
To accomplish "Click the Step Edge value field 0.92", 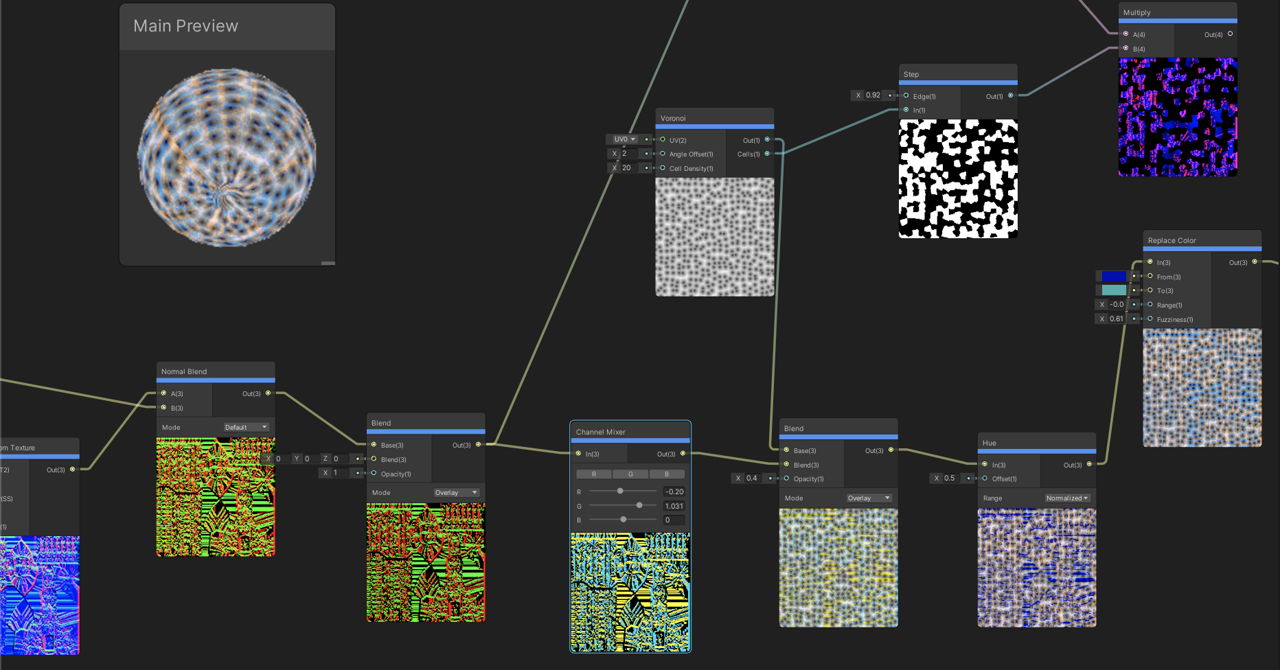I will (873, 95).
